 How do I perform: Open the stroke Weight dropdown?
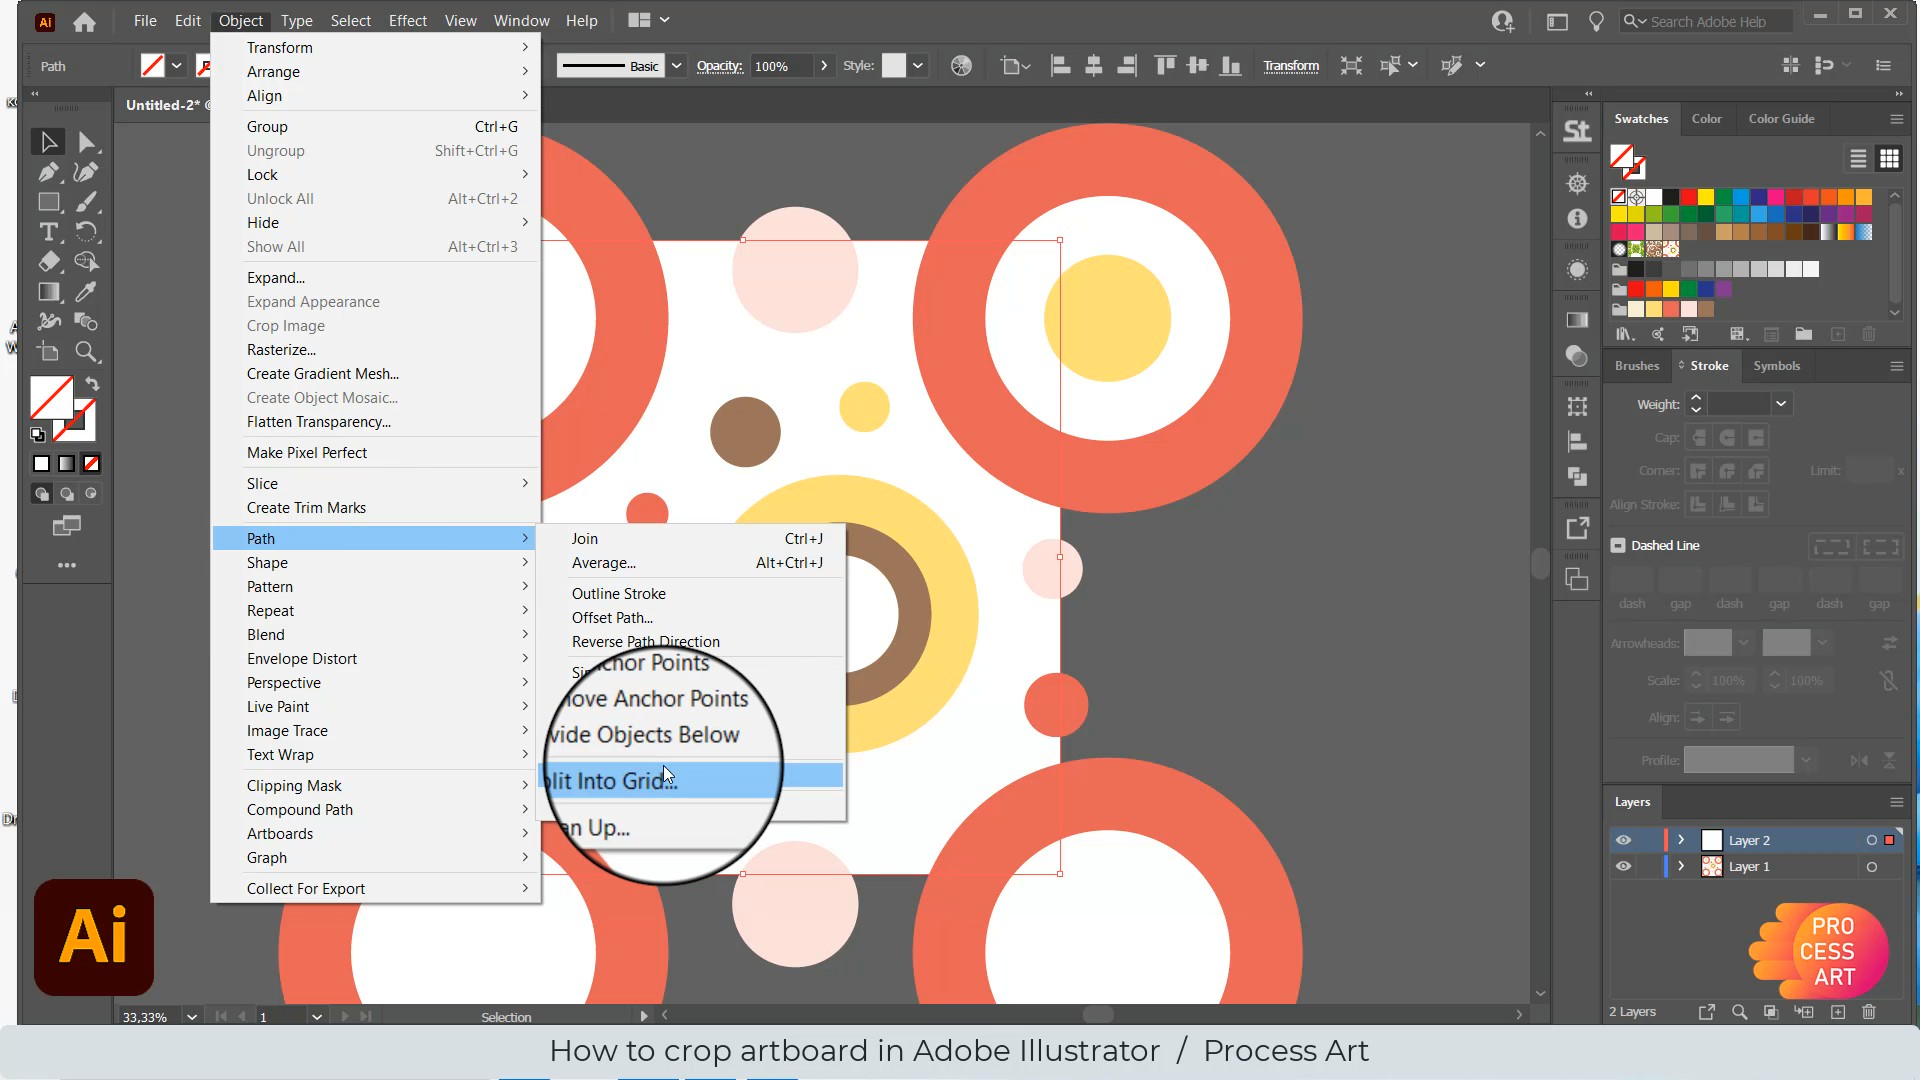(x=1781, y=404)
